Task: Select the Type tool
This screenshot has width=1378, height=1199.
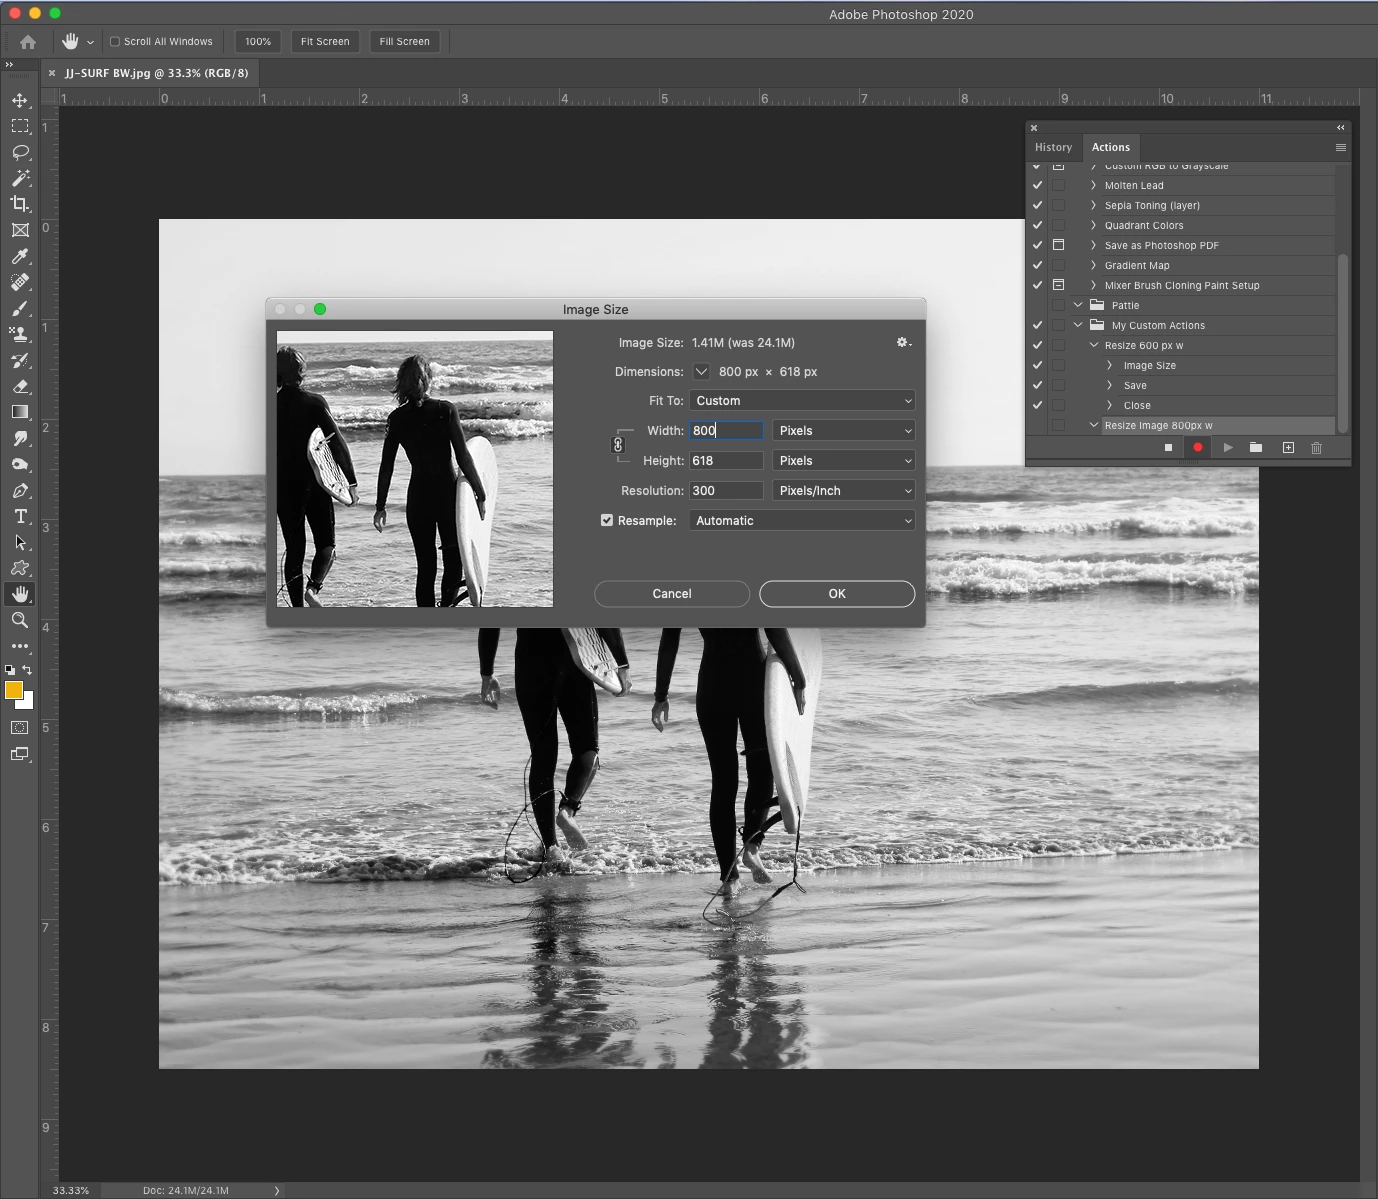Action: (20, 516)
